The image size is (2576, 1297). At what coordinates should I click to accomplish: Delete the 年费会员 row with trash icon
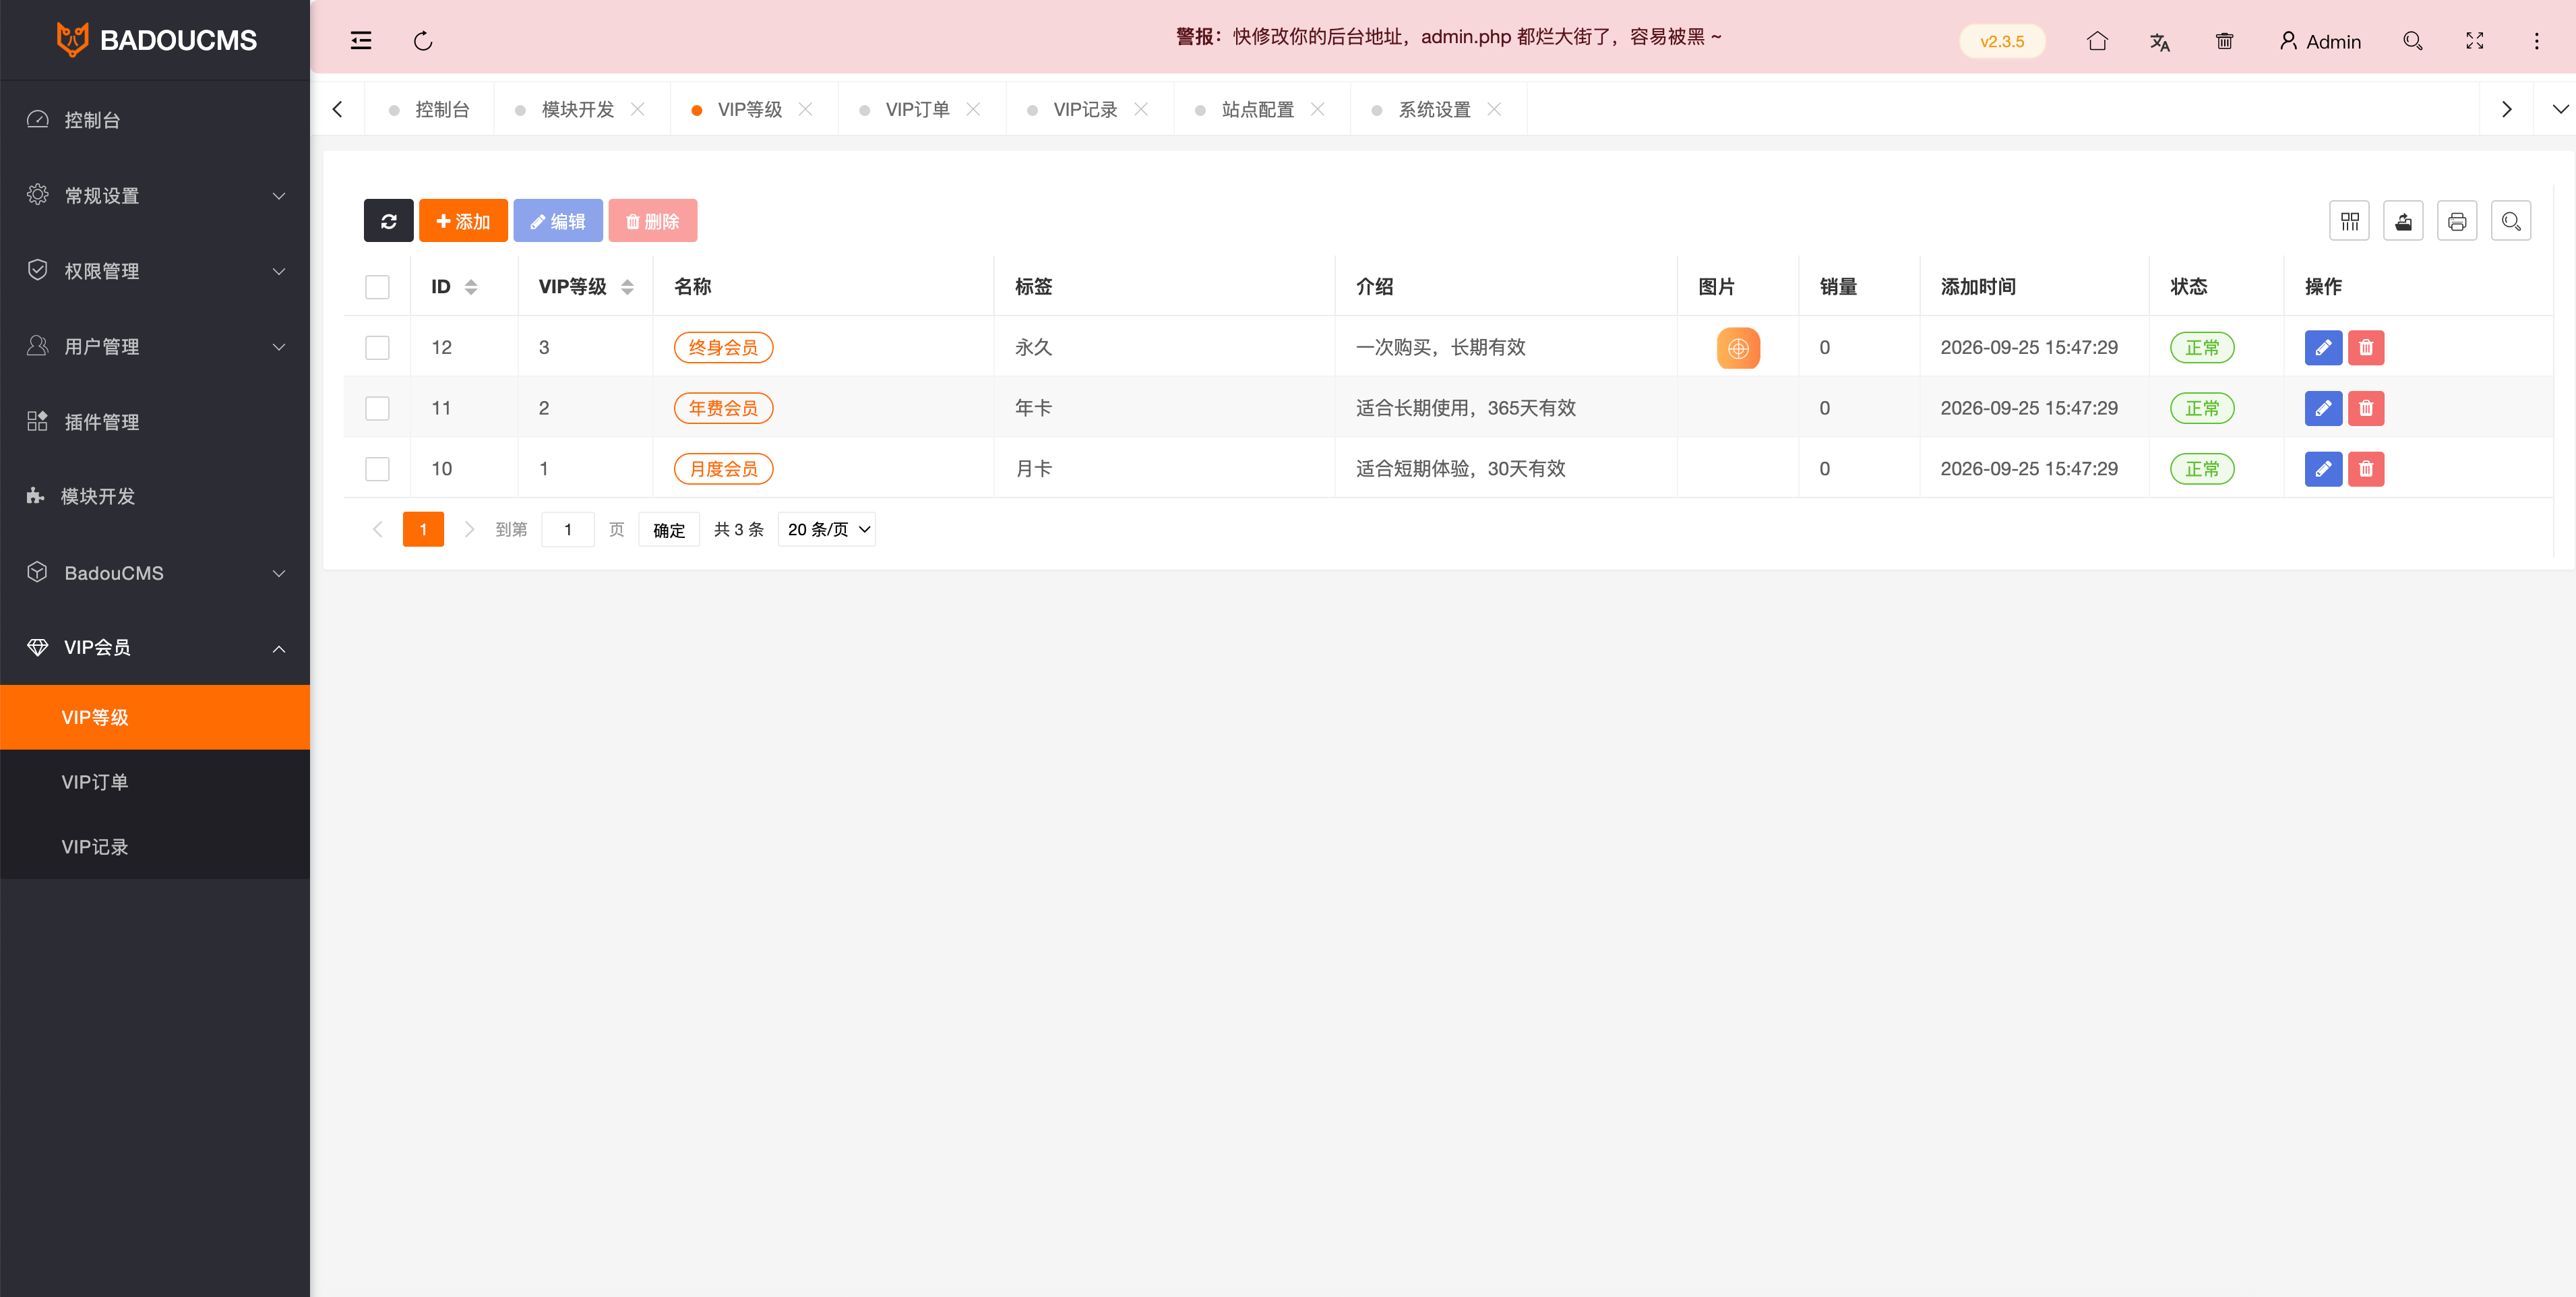point(2366,408)
